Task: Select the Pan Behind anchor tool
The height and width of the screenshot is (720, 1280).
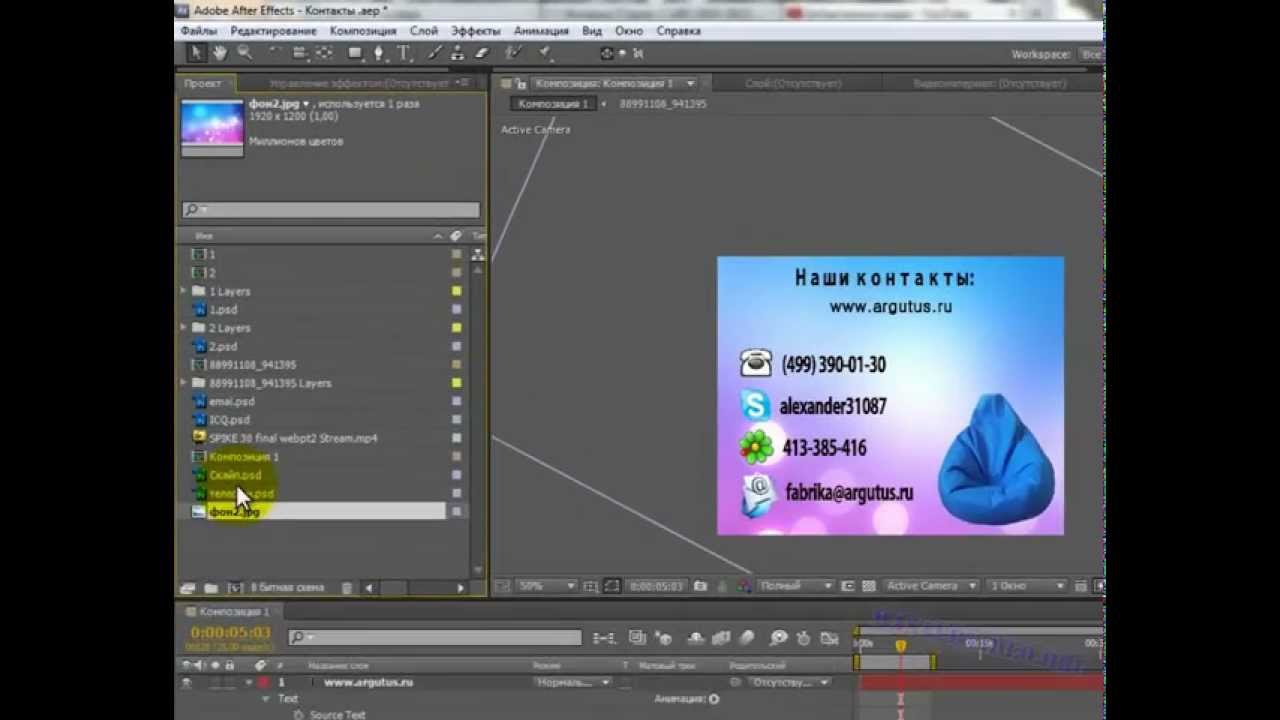Action: pos(324,53)
